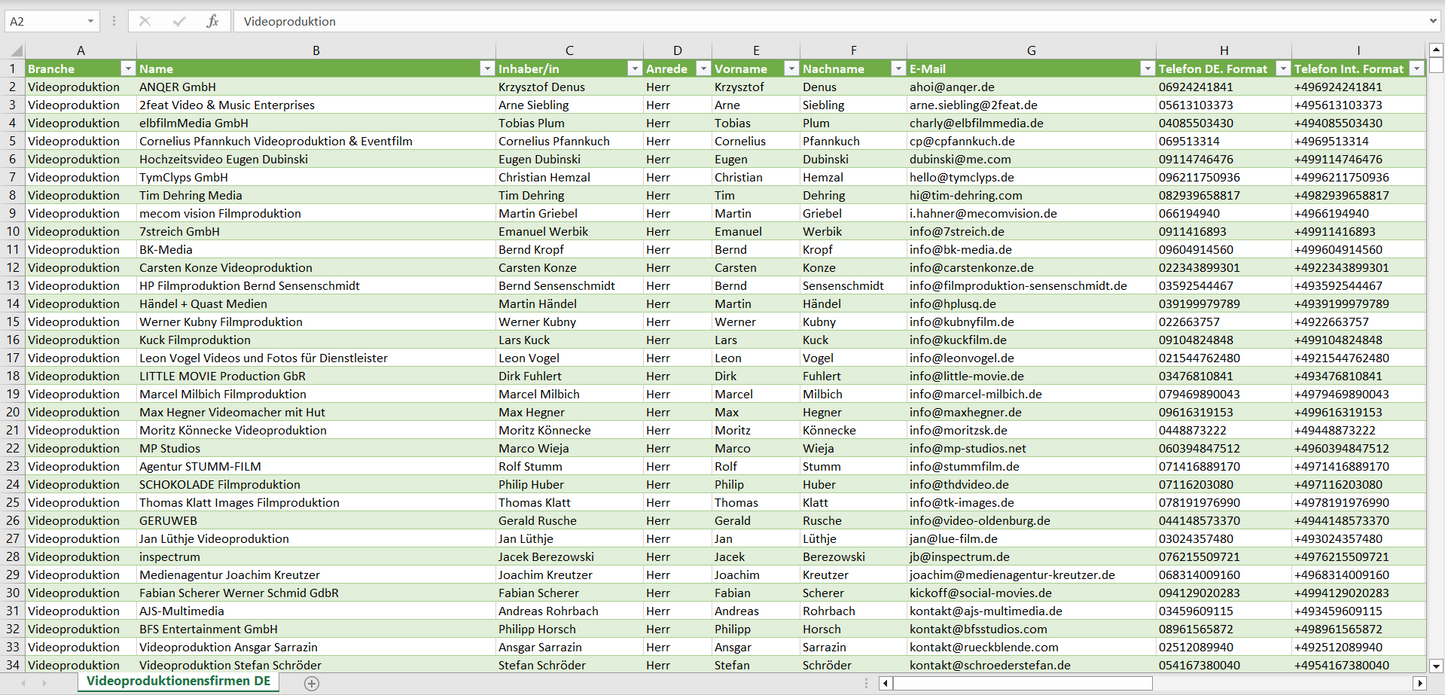Select row 15 by its row header
Screen dimensions: 1445x695
[x=13, y=322]
